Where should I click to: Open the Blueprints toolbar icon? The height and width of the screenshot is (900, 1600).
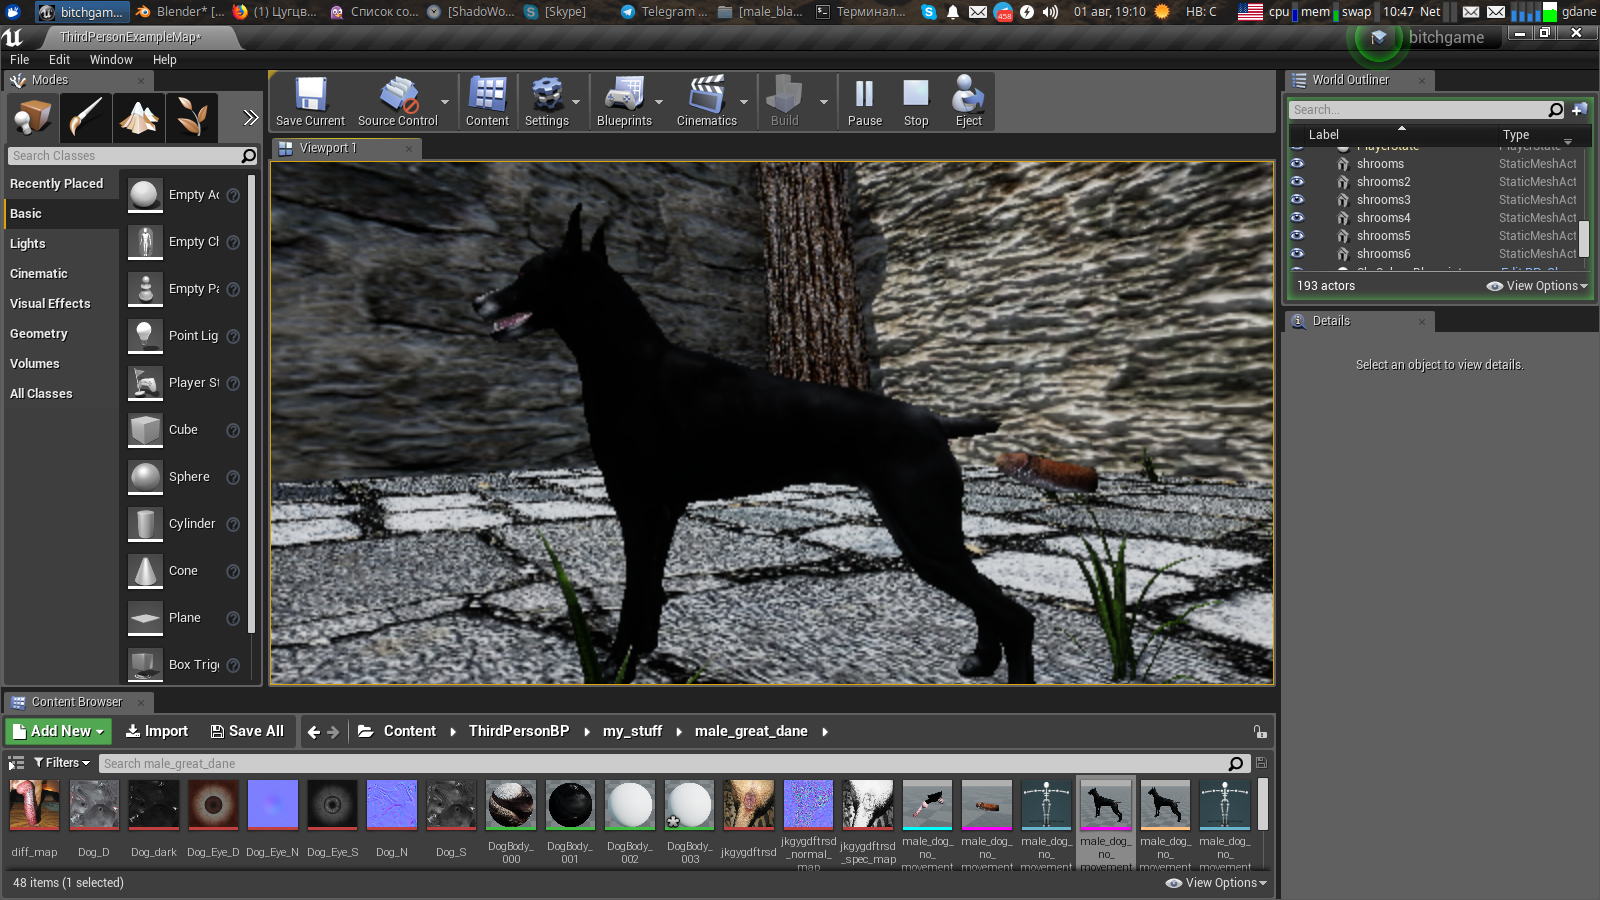623,101
